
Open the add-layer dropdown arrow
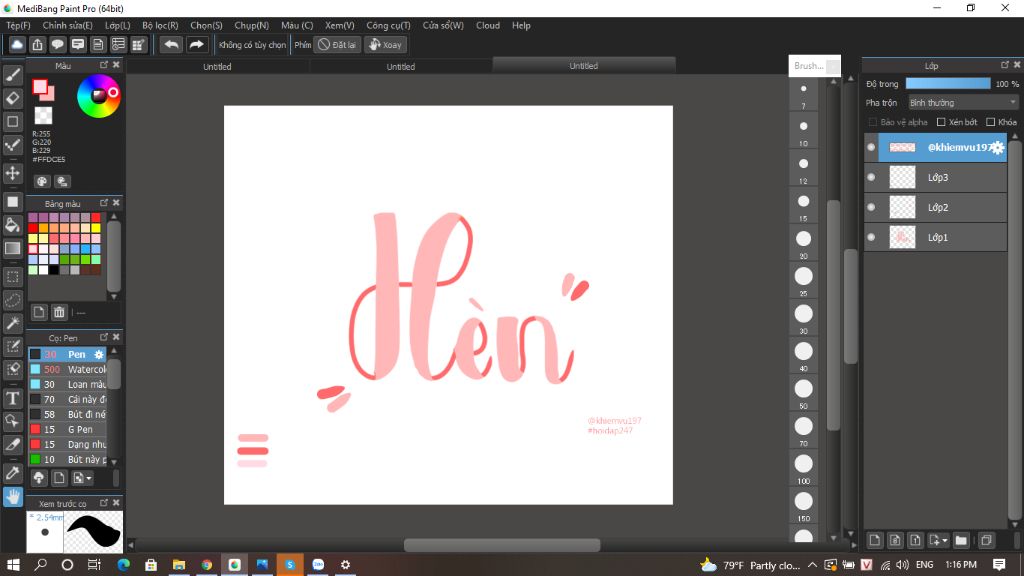pyautogui.click(x=945, y=541)
